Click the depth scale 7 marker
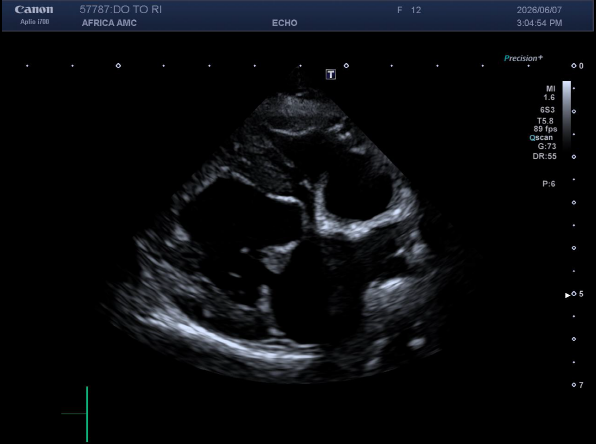The height and width of the screenshot is (444, 596). click(x=577, y=385)
